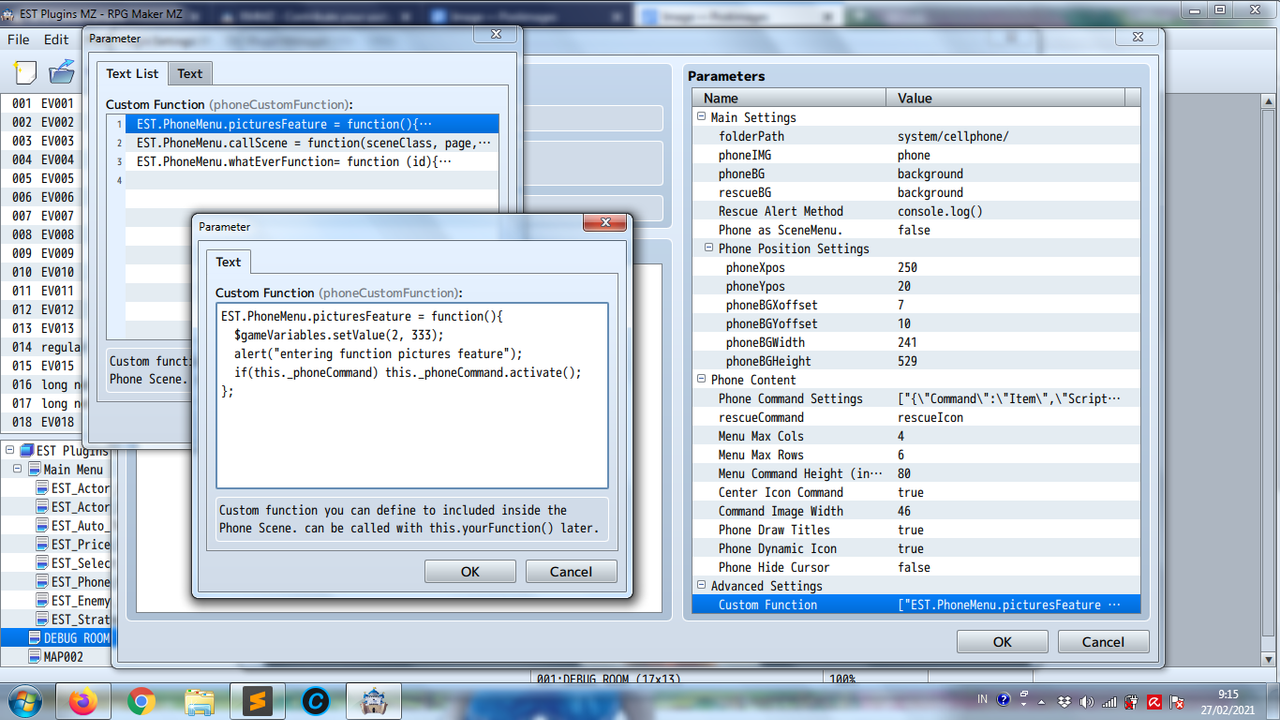Switch to the Text tab beside Text List
1280x720 pixels.
point(190,73)
